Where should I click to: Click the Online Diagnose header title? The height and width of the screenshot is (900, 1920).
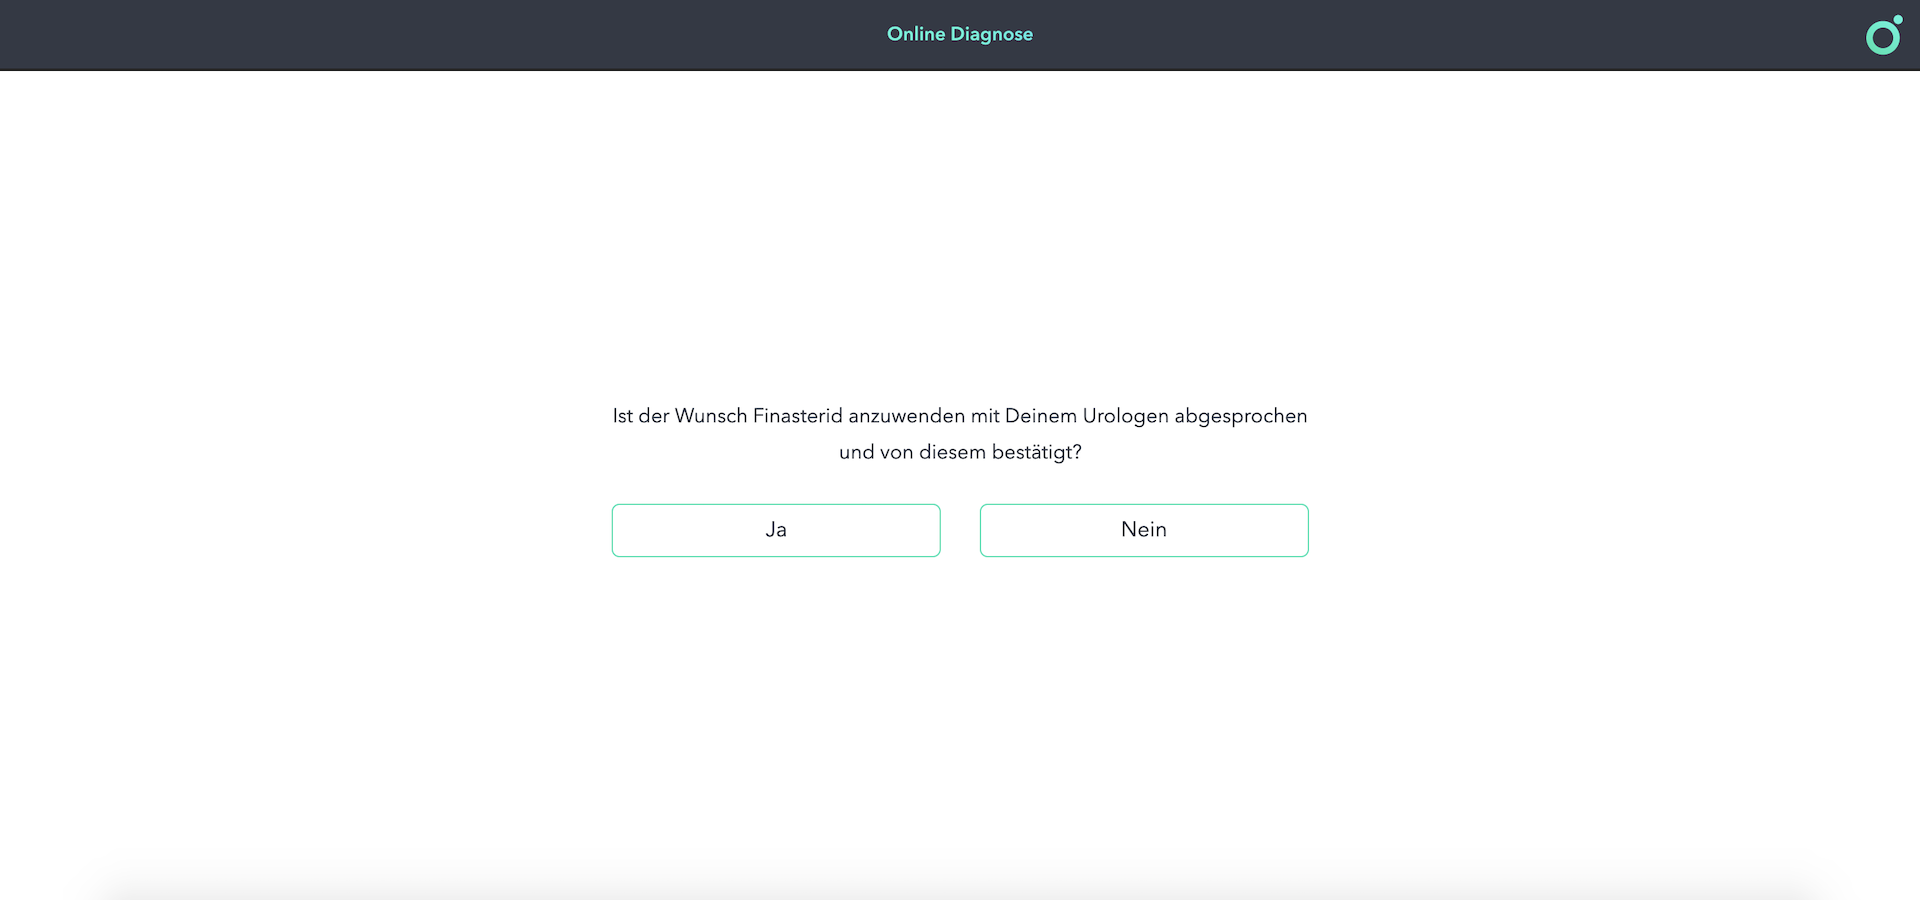point(960,34)
